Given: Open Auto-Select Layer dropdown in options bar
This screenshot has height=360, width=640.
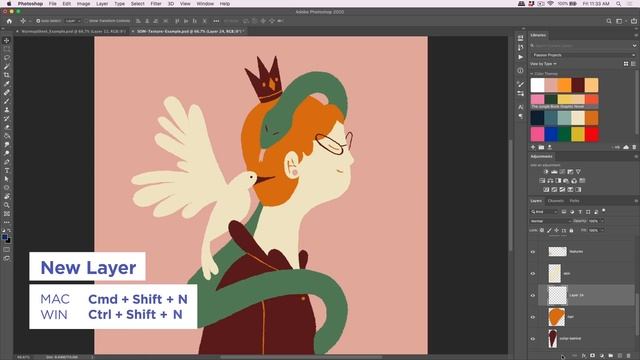Looking at the screenshot, I should point(73,21).
